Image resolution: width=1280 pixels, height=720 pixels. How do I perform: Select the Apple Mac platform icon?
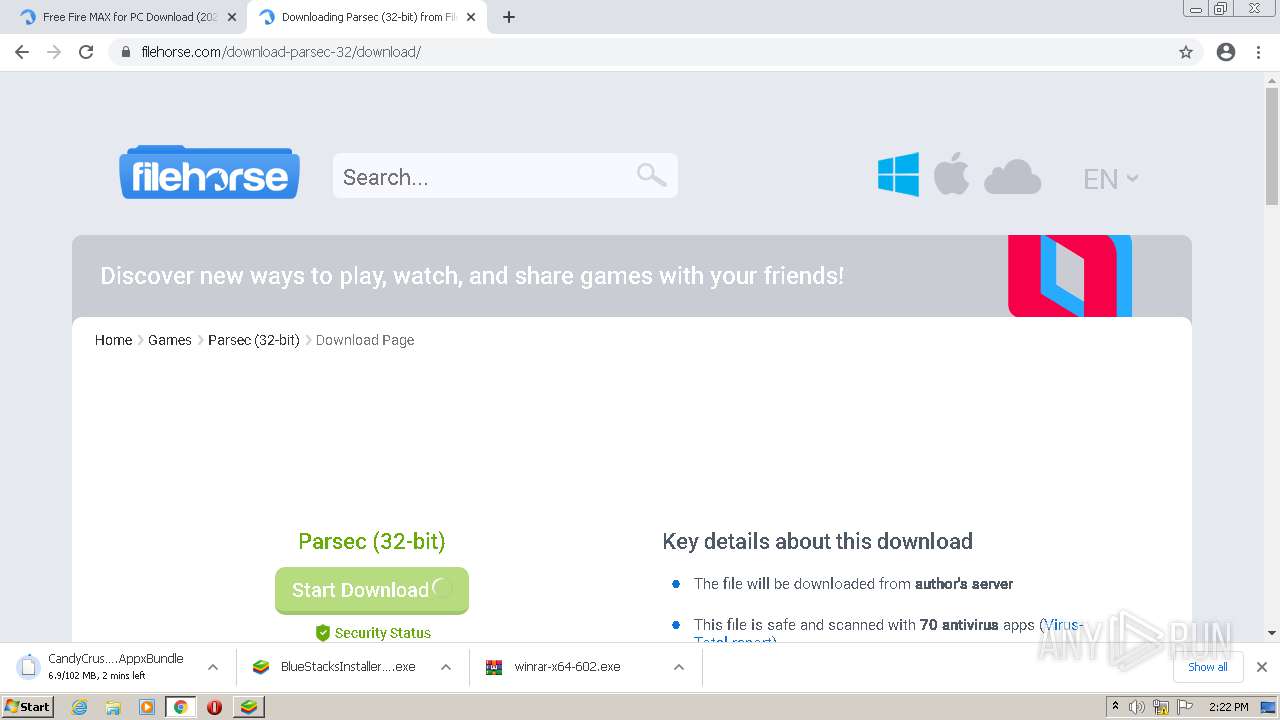[x=951, y=174]
